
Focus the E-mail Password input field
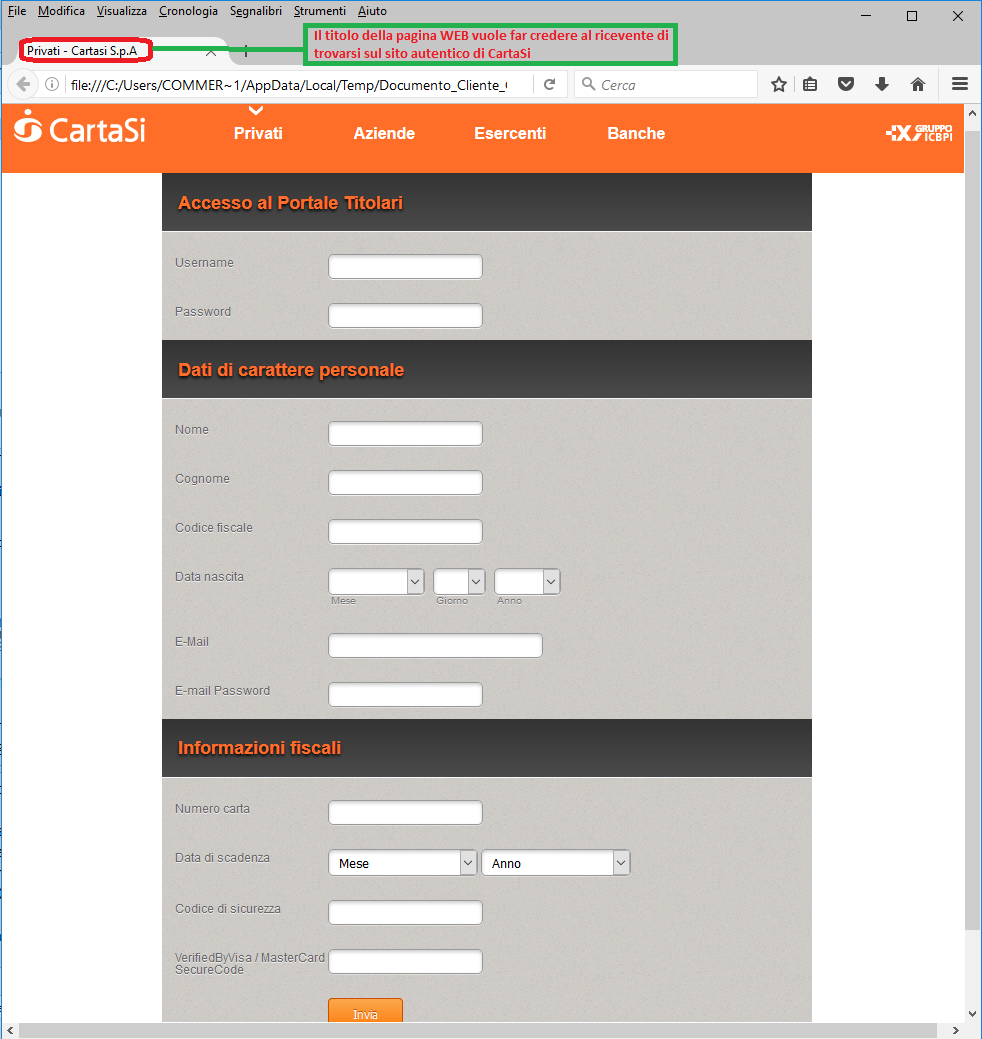click(405, 694)
